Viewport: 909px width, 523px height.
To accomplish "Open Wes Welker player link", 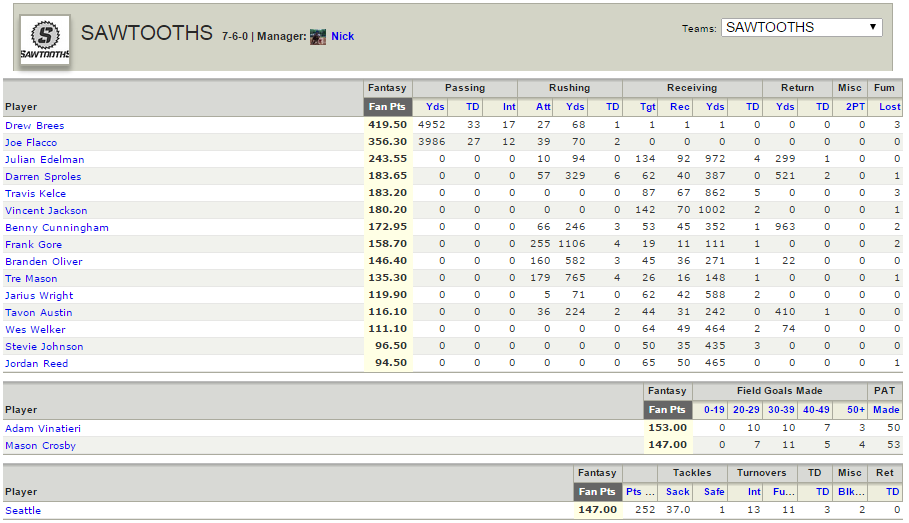I will (x=35, y=329).
